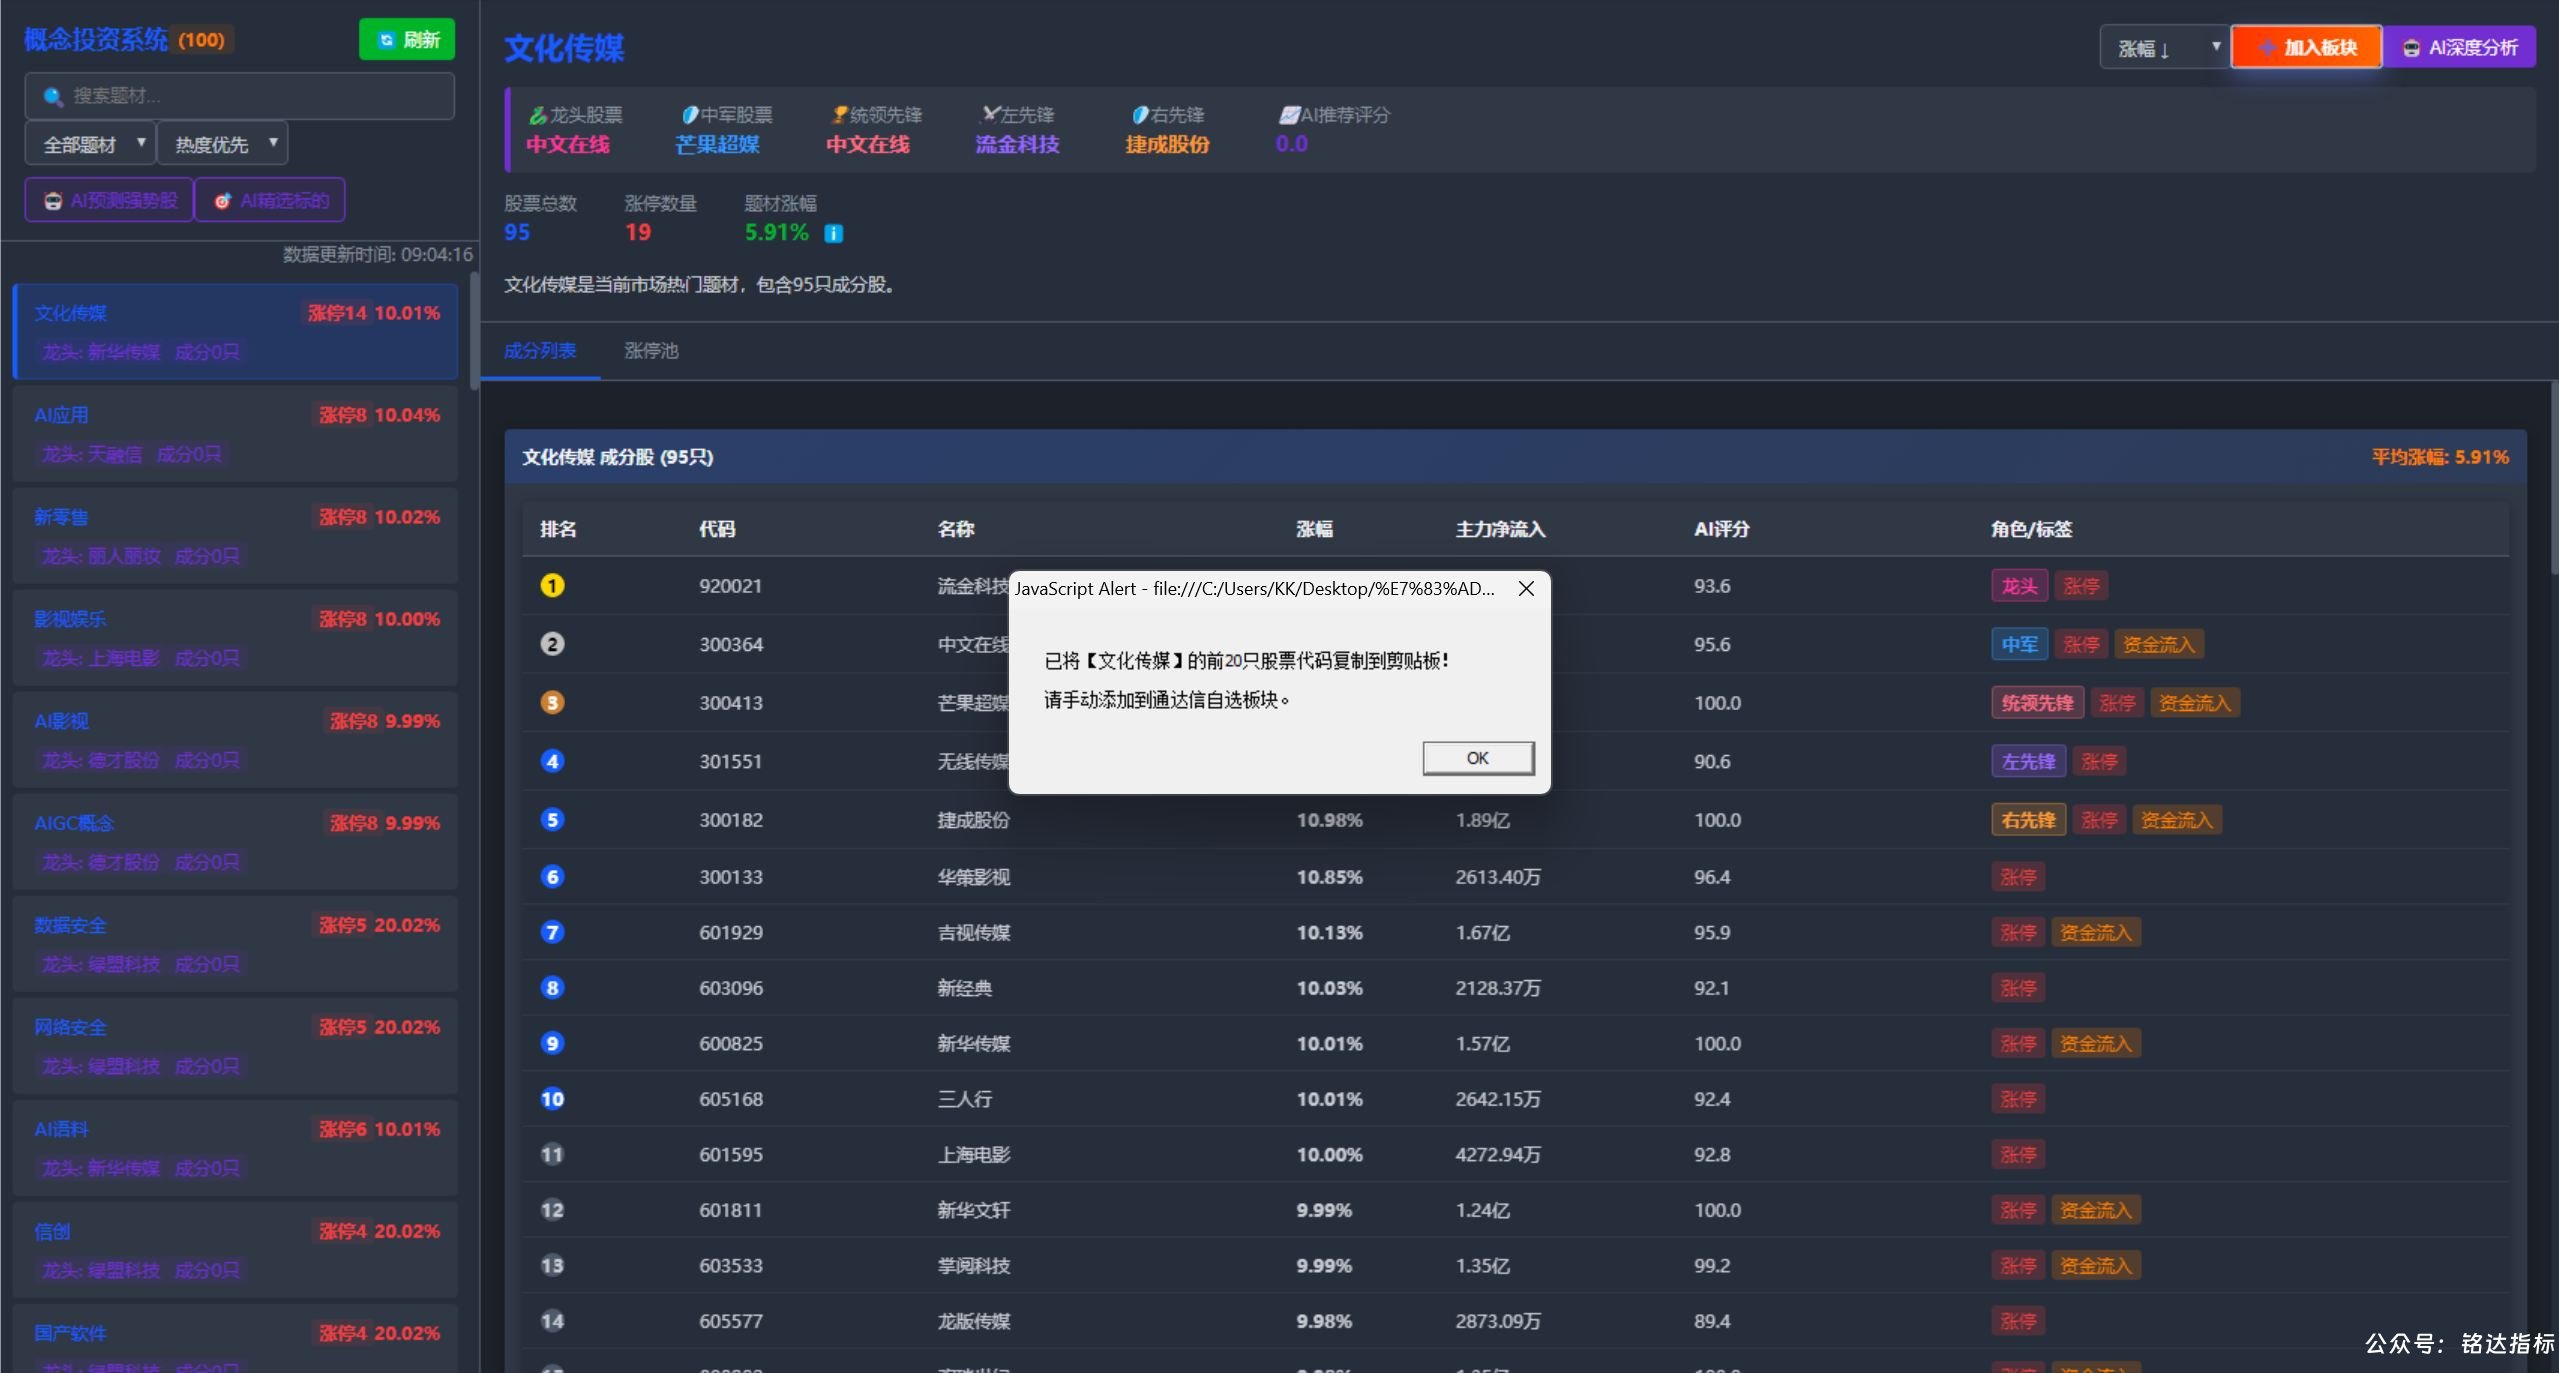2559x1373 pixels.
Task: Click rank 10 blue badge icon
Action: point(552,1099)
